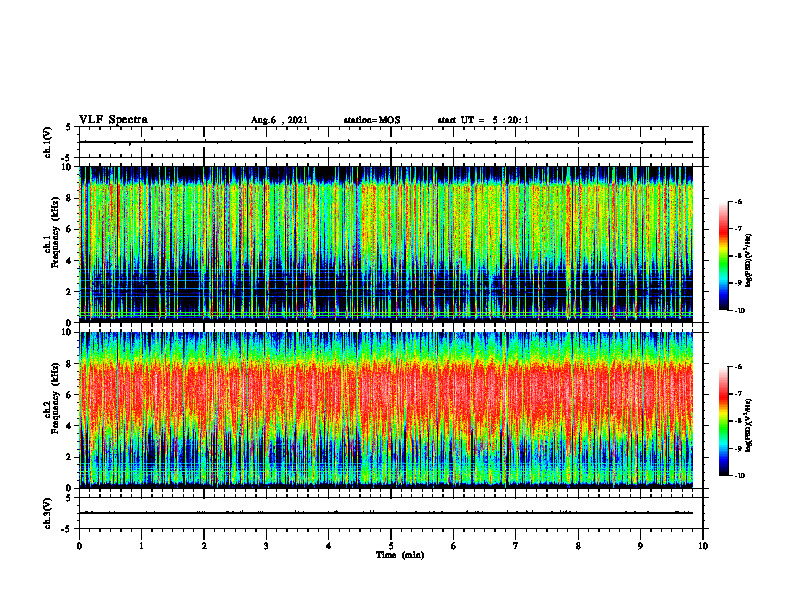Click the "10" tick on ch.2 frequency axis
The width and height of the screenshot is (792, 612).
[68, 332]
